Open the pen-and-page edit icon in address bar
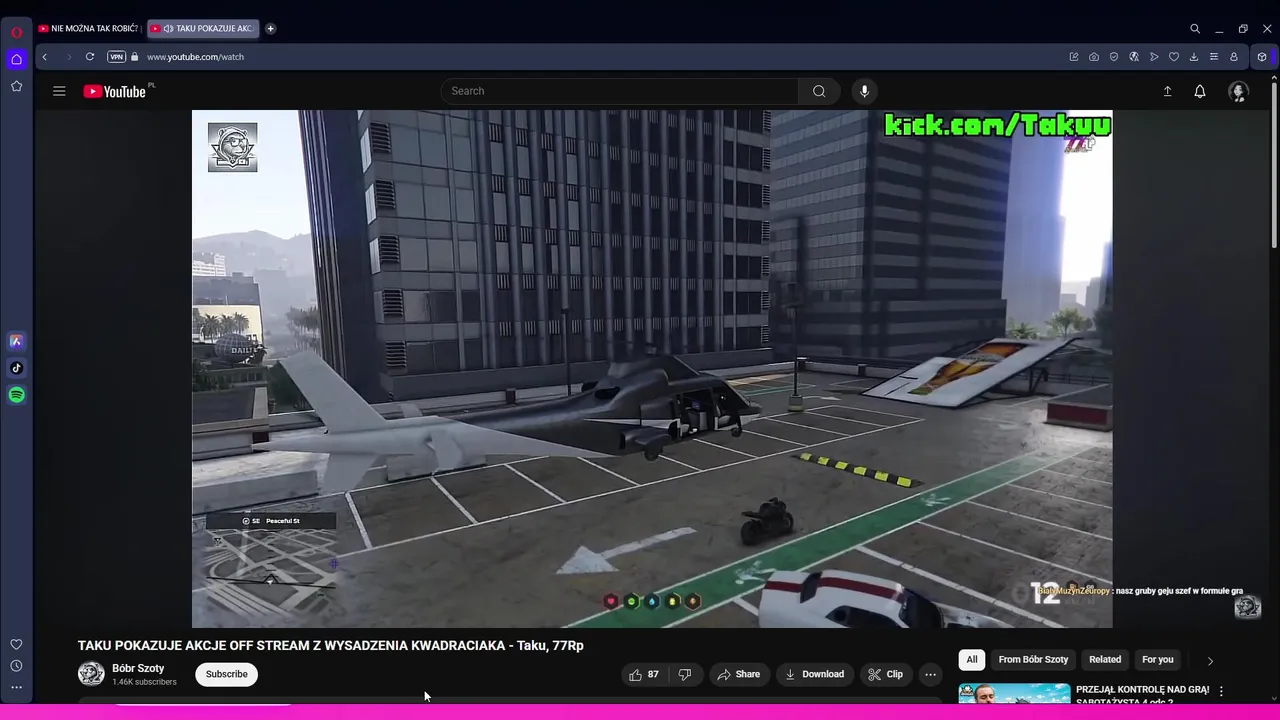Screen dimensions: 1280x720 coord(1074,57)
